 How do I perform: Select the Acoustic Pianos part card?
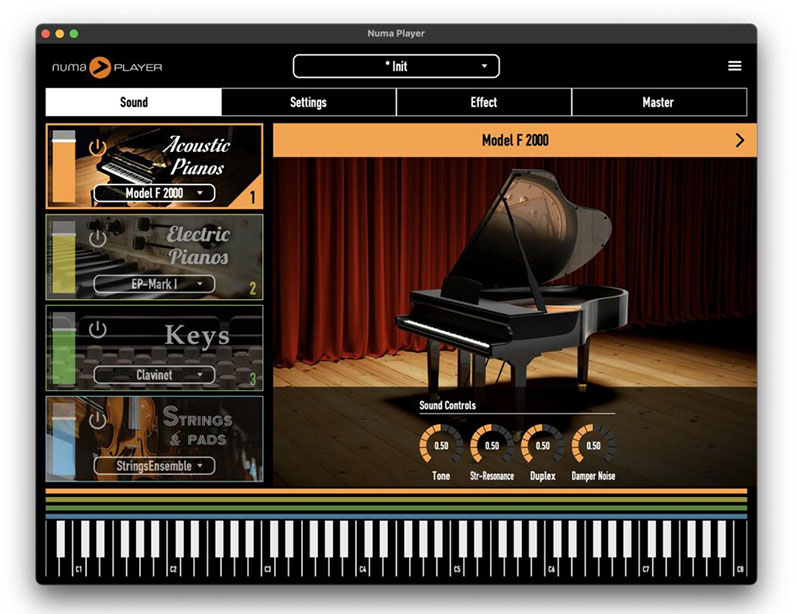pyautogui.click(x=154, y=166)
